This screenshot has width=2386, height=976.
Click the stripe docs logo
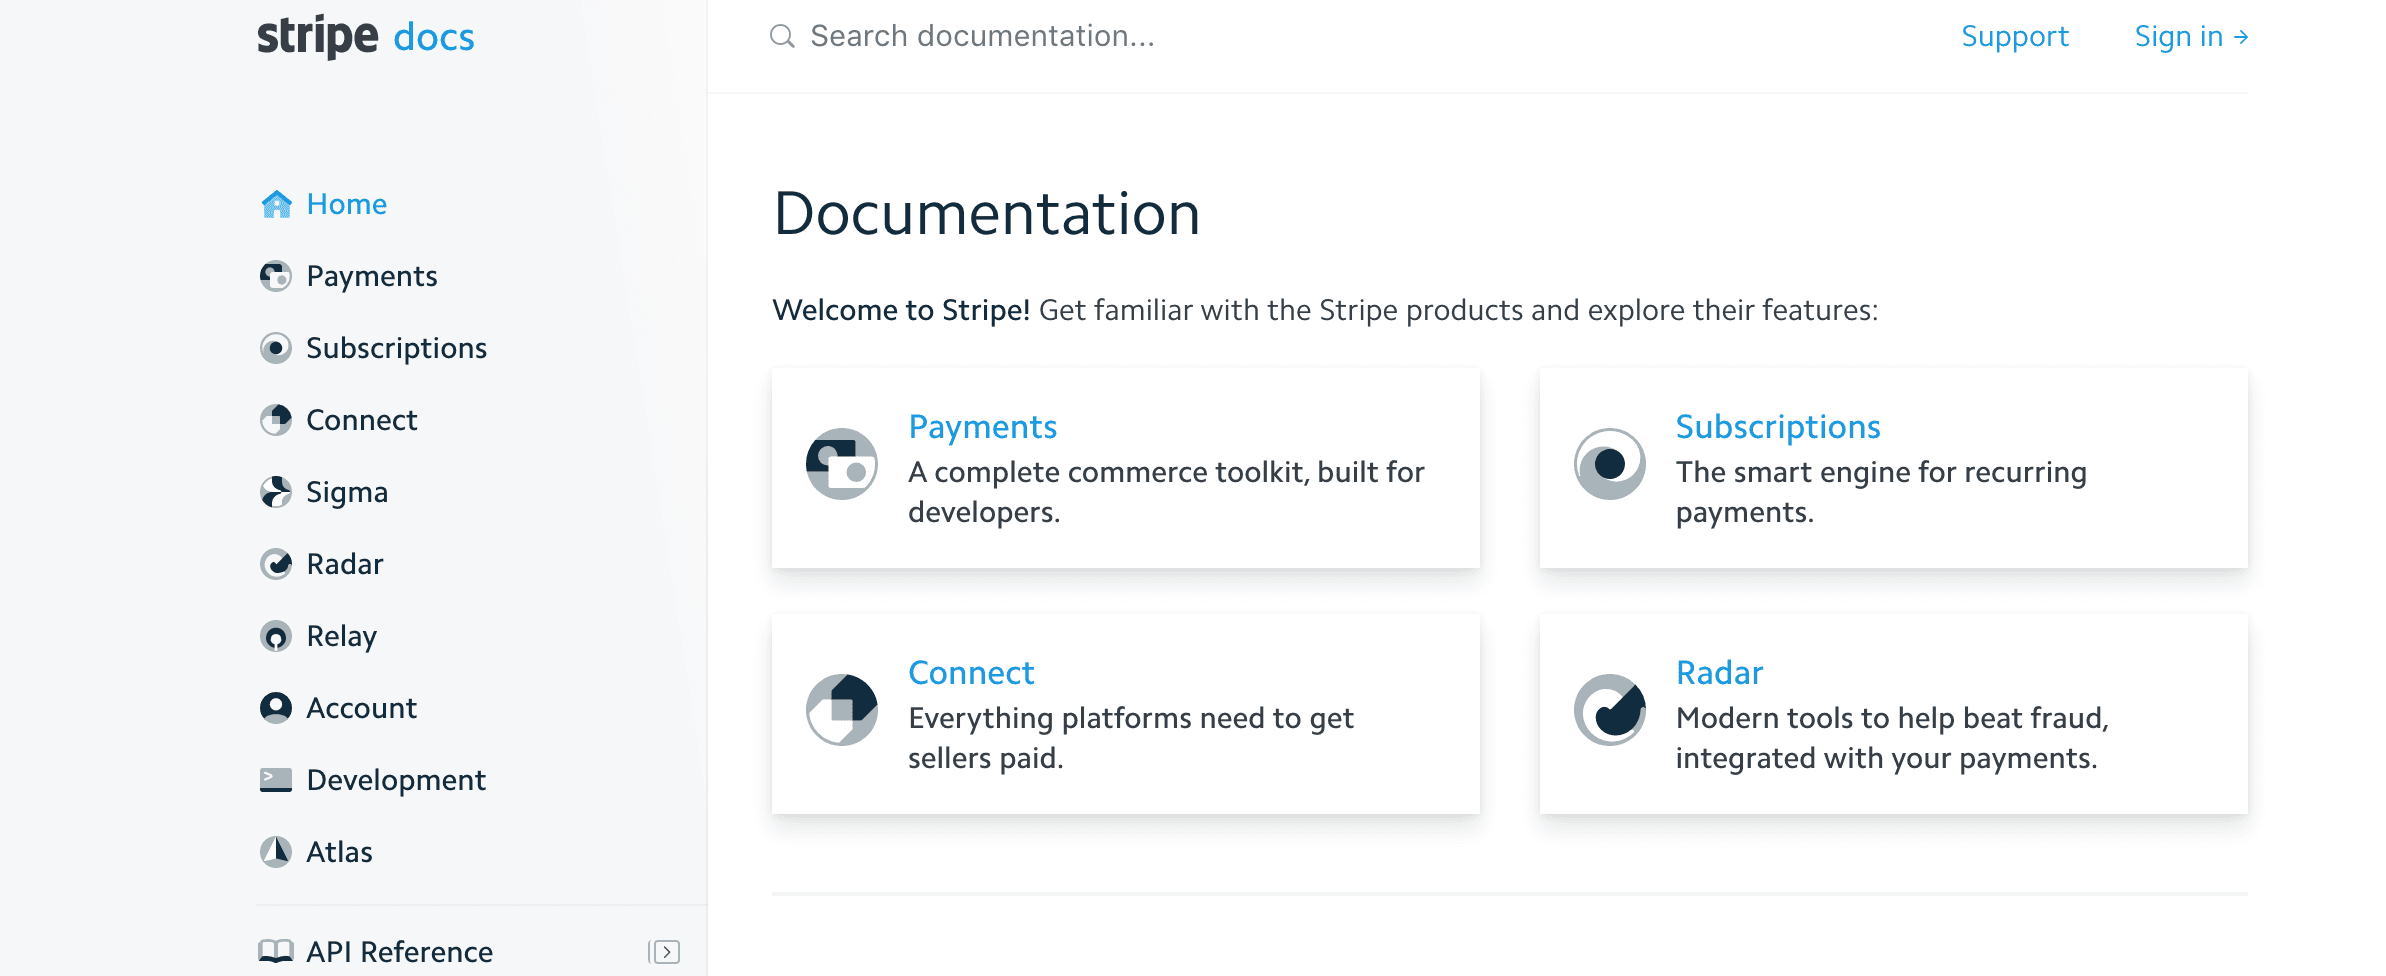tap(365, 37)
